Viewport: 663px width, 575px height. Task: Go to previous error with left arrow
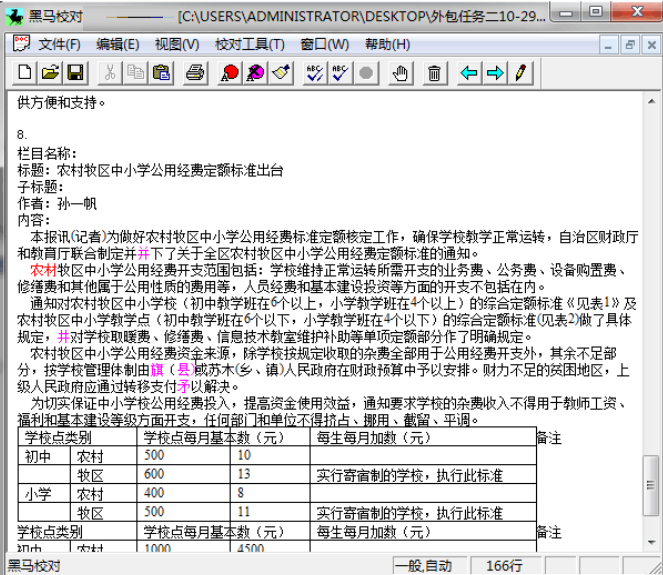[x=468, y=73]
